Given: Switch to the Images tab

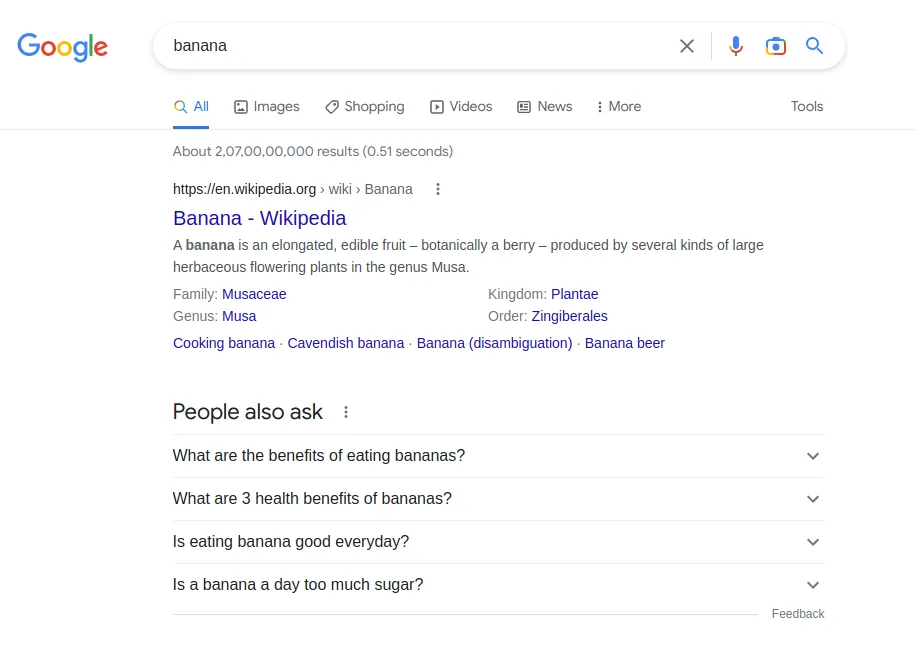Looking at the screenshot, I should [x=266, y=106].
